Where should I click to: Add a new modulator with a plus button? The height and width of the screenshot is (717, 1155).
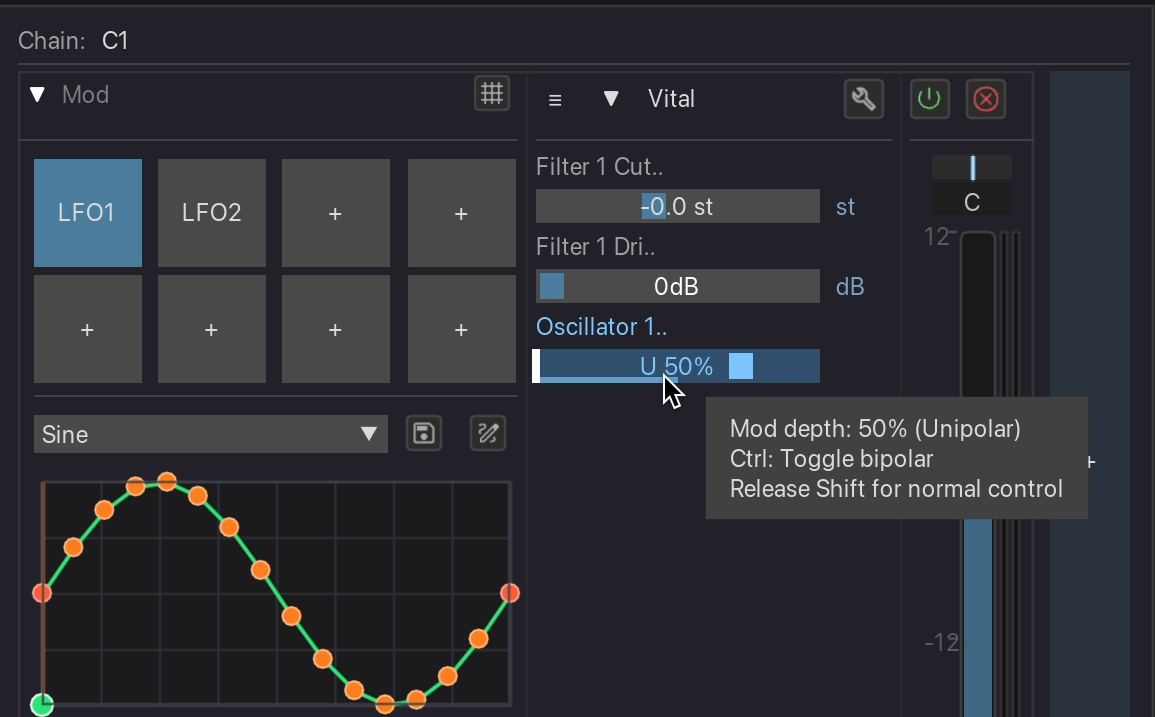[336, 212]
